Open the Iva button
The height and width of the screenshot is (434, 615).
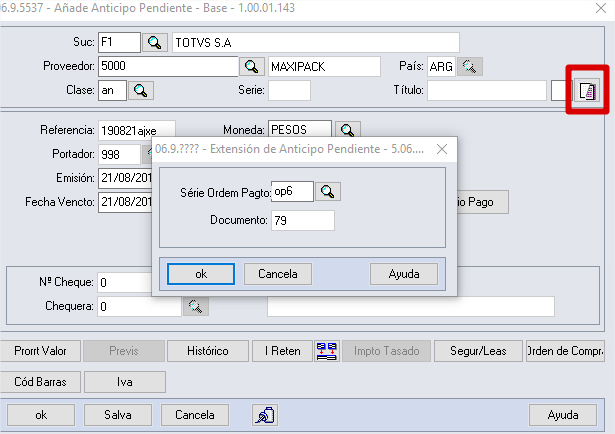[125, 382]
